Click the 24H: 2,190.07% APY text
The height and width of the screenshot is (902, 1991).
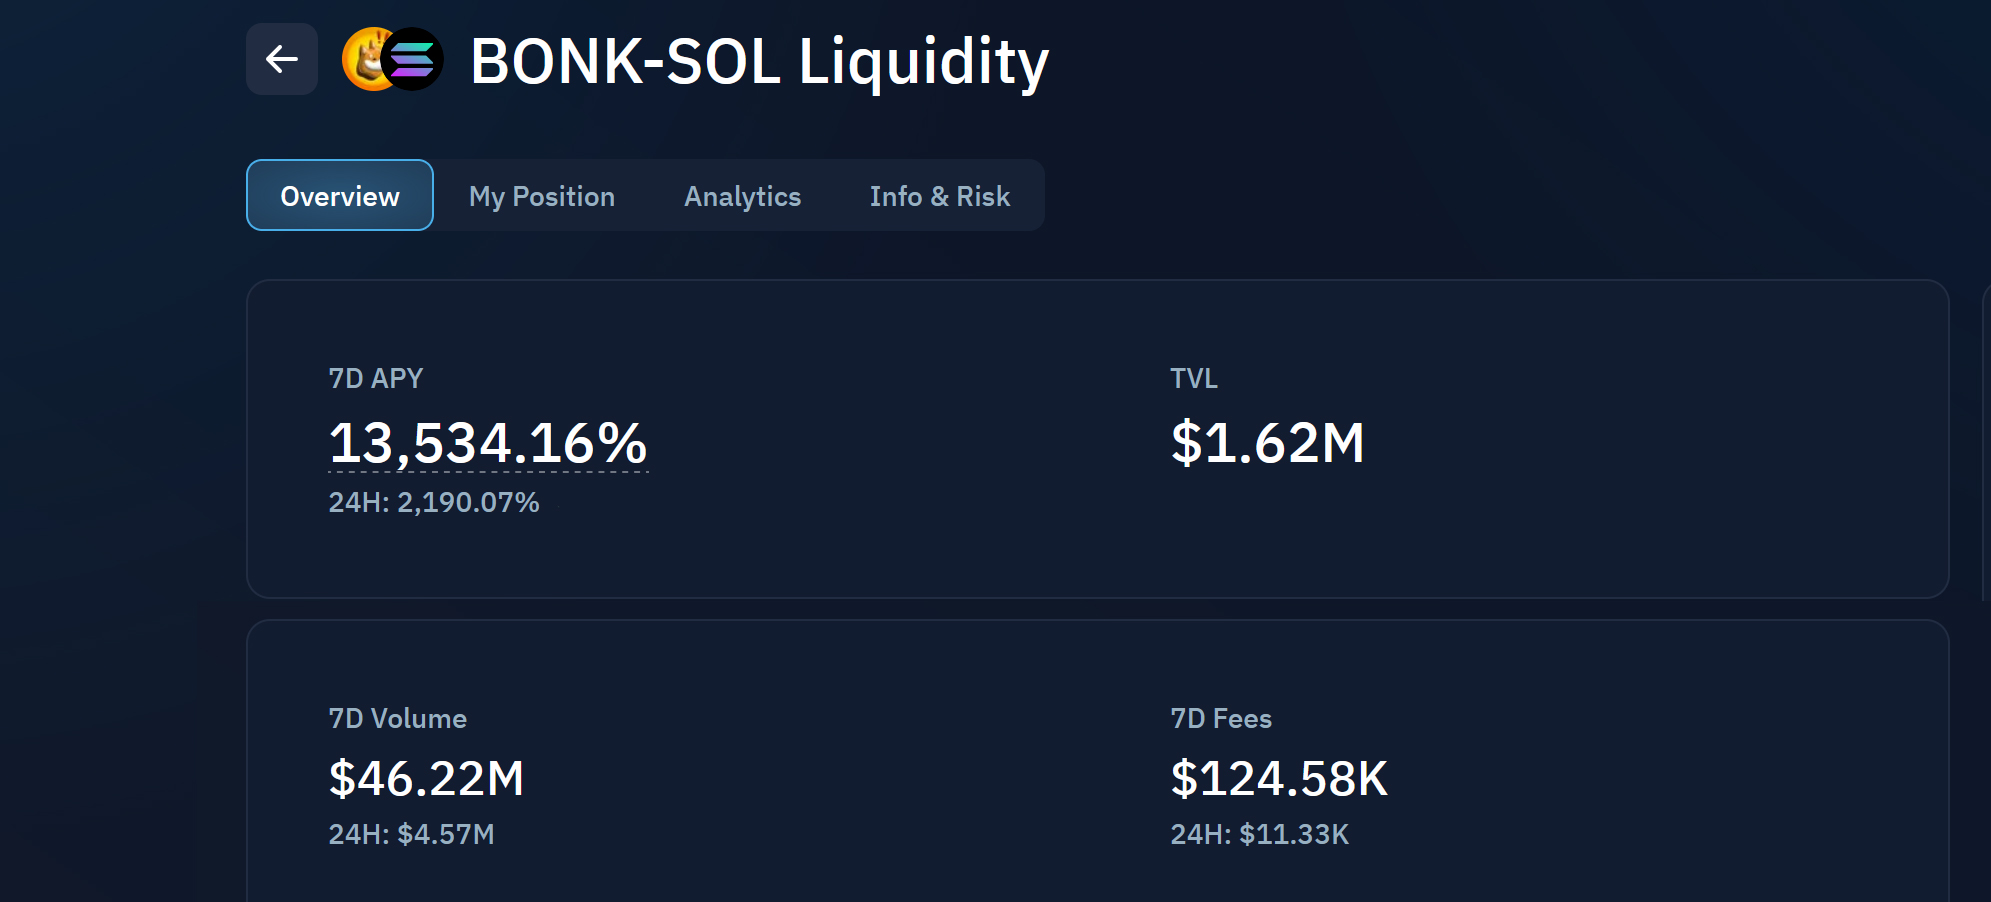(x=434, y=502)
